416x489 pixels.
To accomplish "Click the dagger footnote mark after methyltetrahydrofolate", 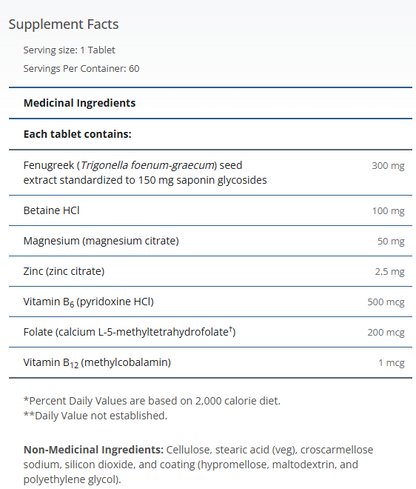I will click(230, 329).
